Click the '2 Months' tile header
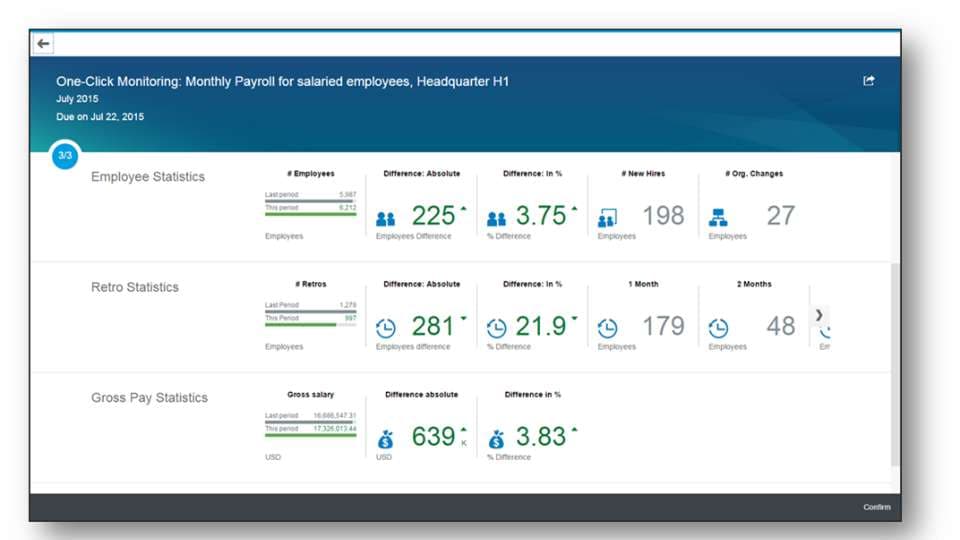 [754, 284]
